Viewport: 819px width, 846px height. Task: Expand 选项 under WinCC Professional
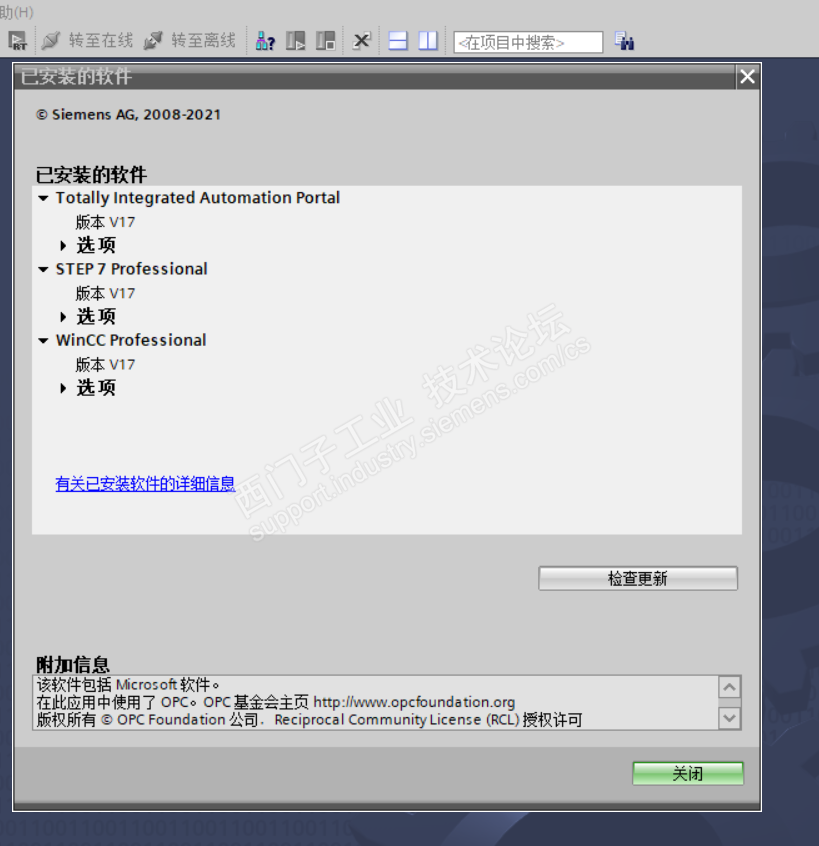tap(63, 388)
